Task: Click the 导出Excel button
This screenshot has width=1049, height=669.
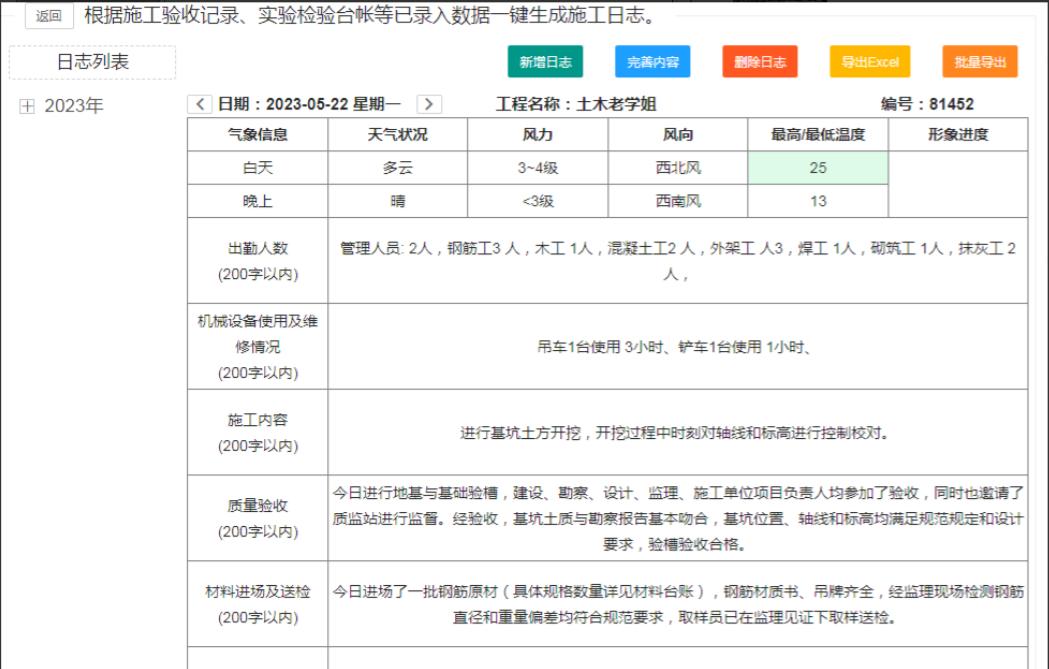Action: (869, 60)
